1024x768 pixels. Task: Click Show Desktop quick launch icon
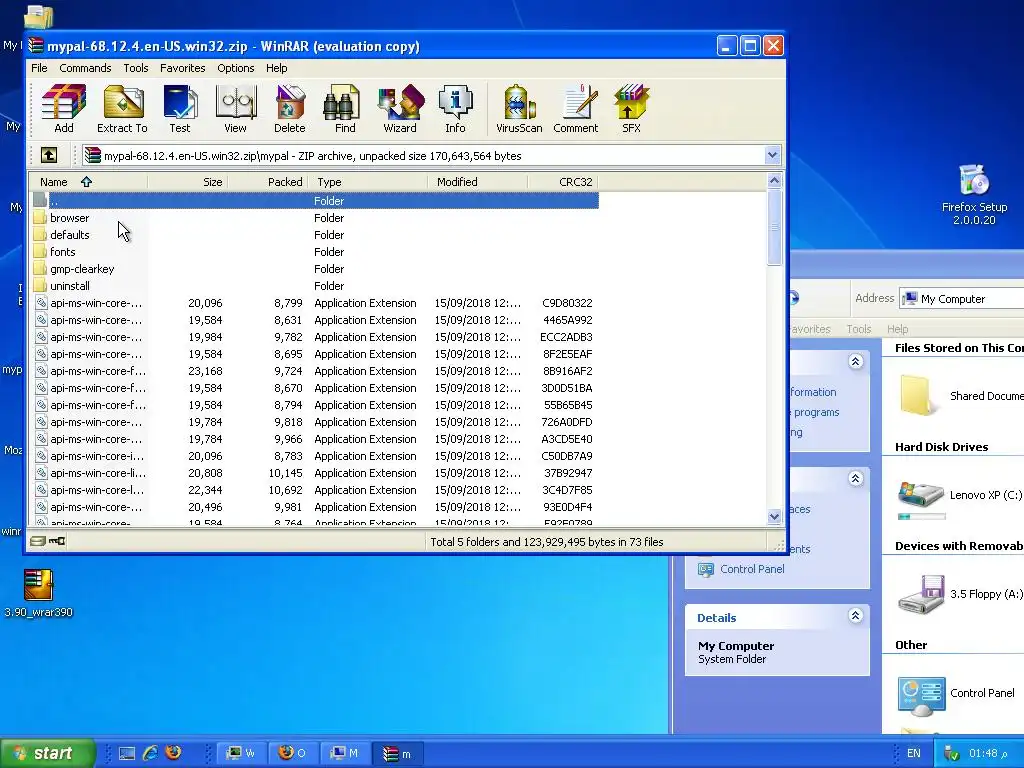tap(127, 753)
